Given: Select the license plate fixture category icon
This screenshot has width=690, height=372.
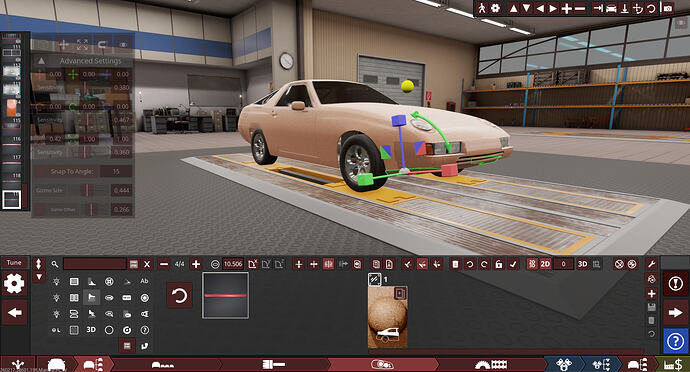Looking at the screenshot, I should (x=127, y=298).
